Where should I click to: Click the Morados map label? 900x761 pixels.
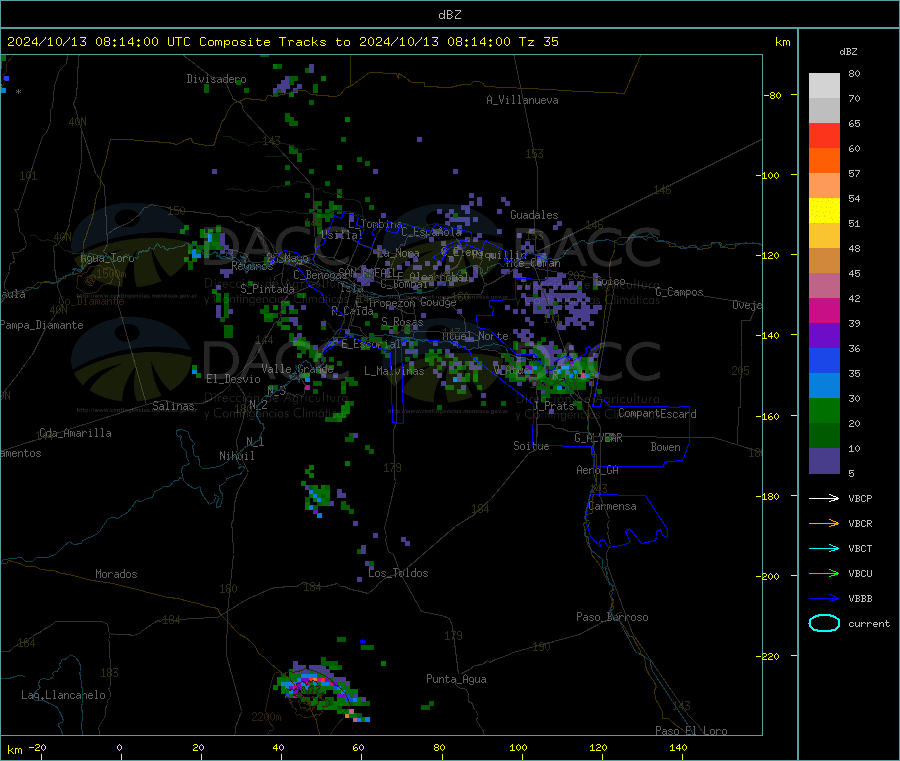[116, 574]
